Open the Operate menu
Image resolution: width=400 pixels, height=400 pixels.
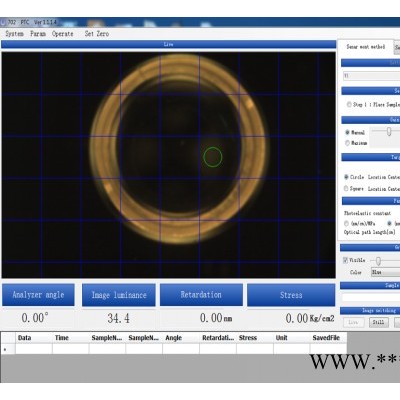point(63,34)
